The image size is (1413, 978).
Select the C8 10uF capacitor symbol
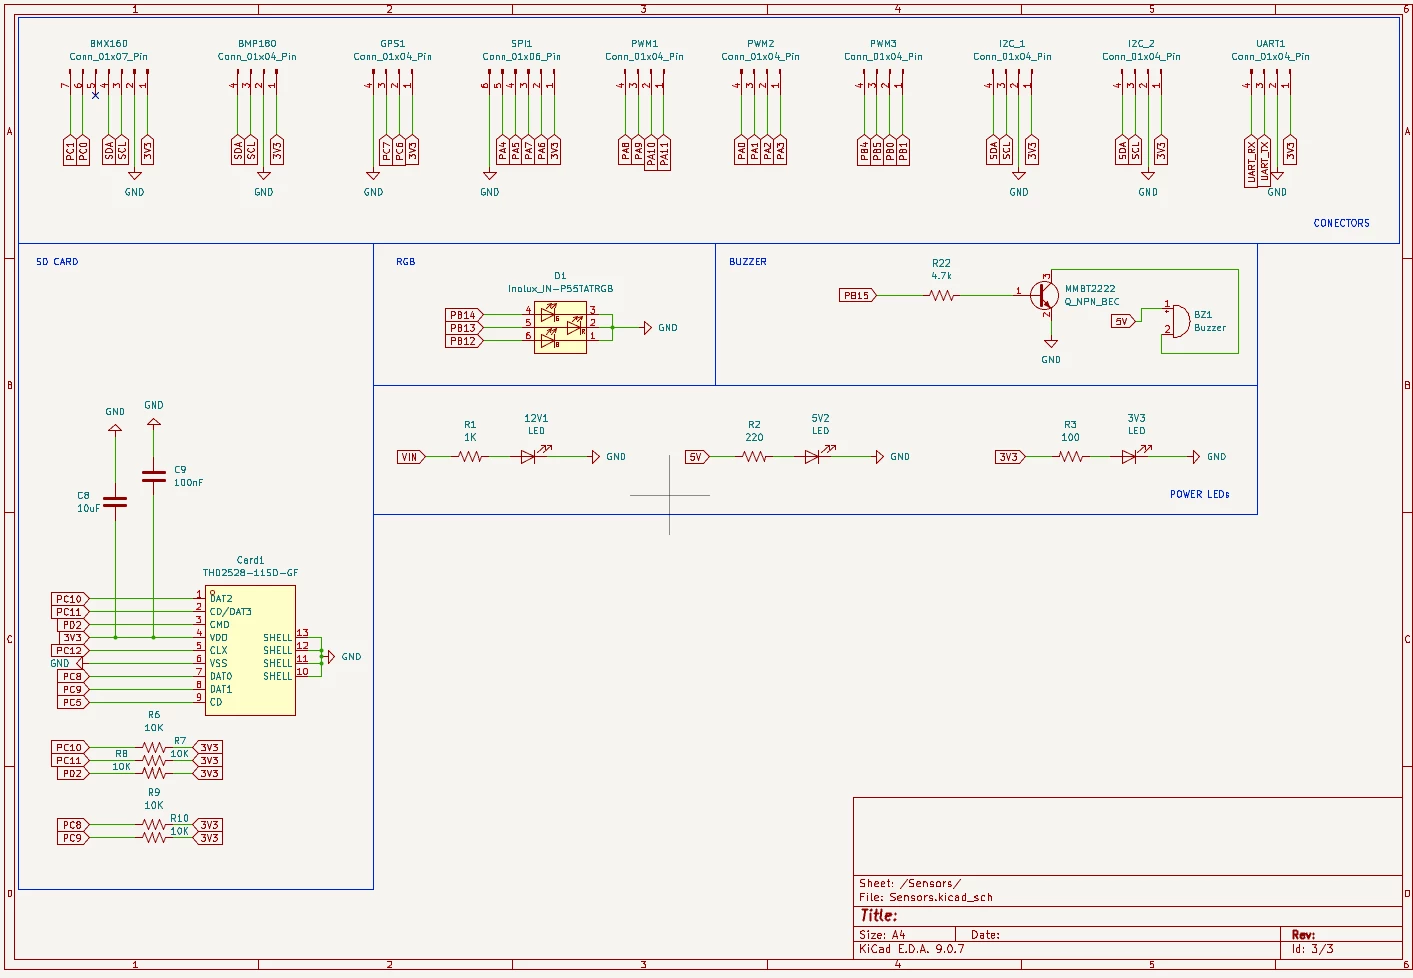pos(115,502)
